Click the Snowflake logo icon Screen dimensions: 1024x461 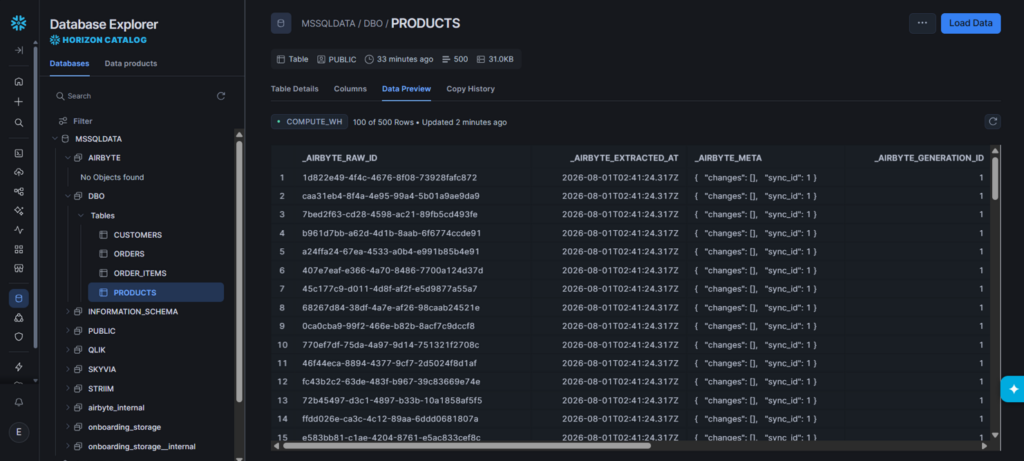[18, 24]
